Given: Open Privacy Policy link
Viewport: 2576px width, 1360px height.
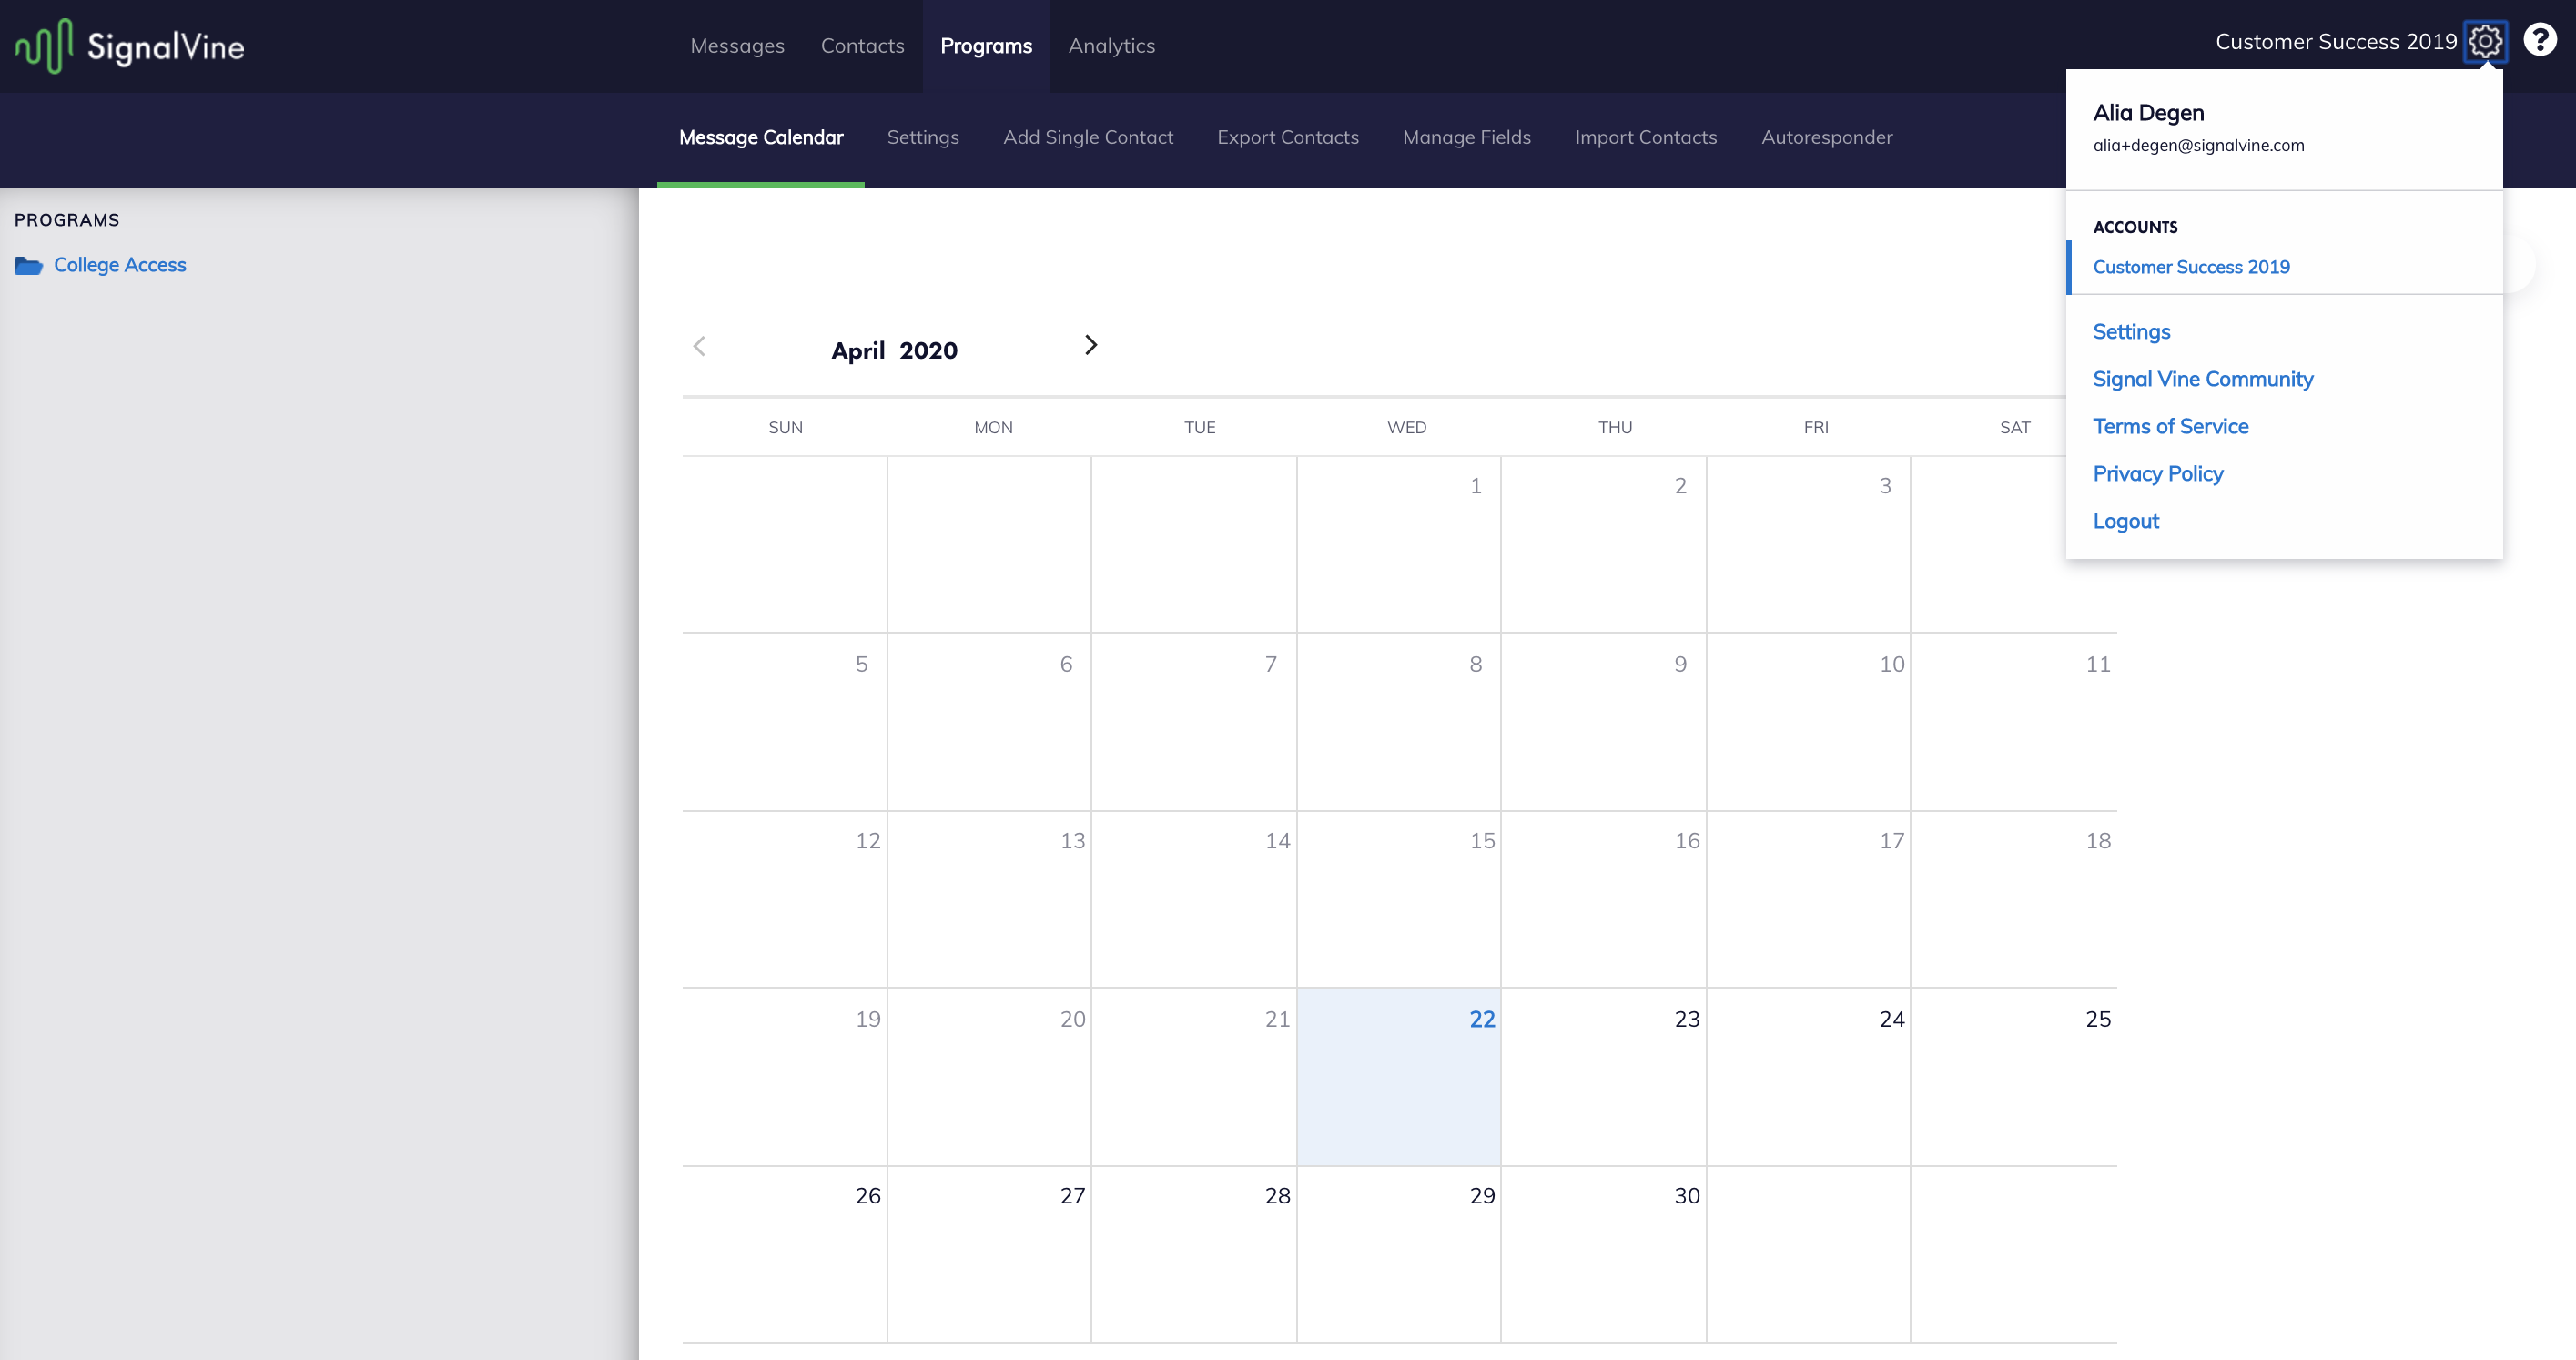Looking at the screenshot, I should (x=2158, y=474).
